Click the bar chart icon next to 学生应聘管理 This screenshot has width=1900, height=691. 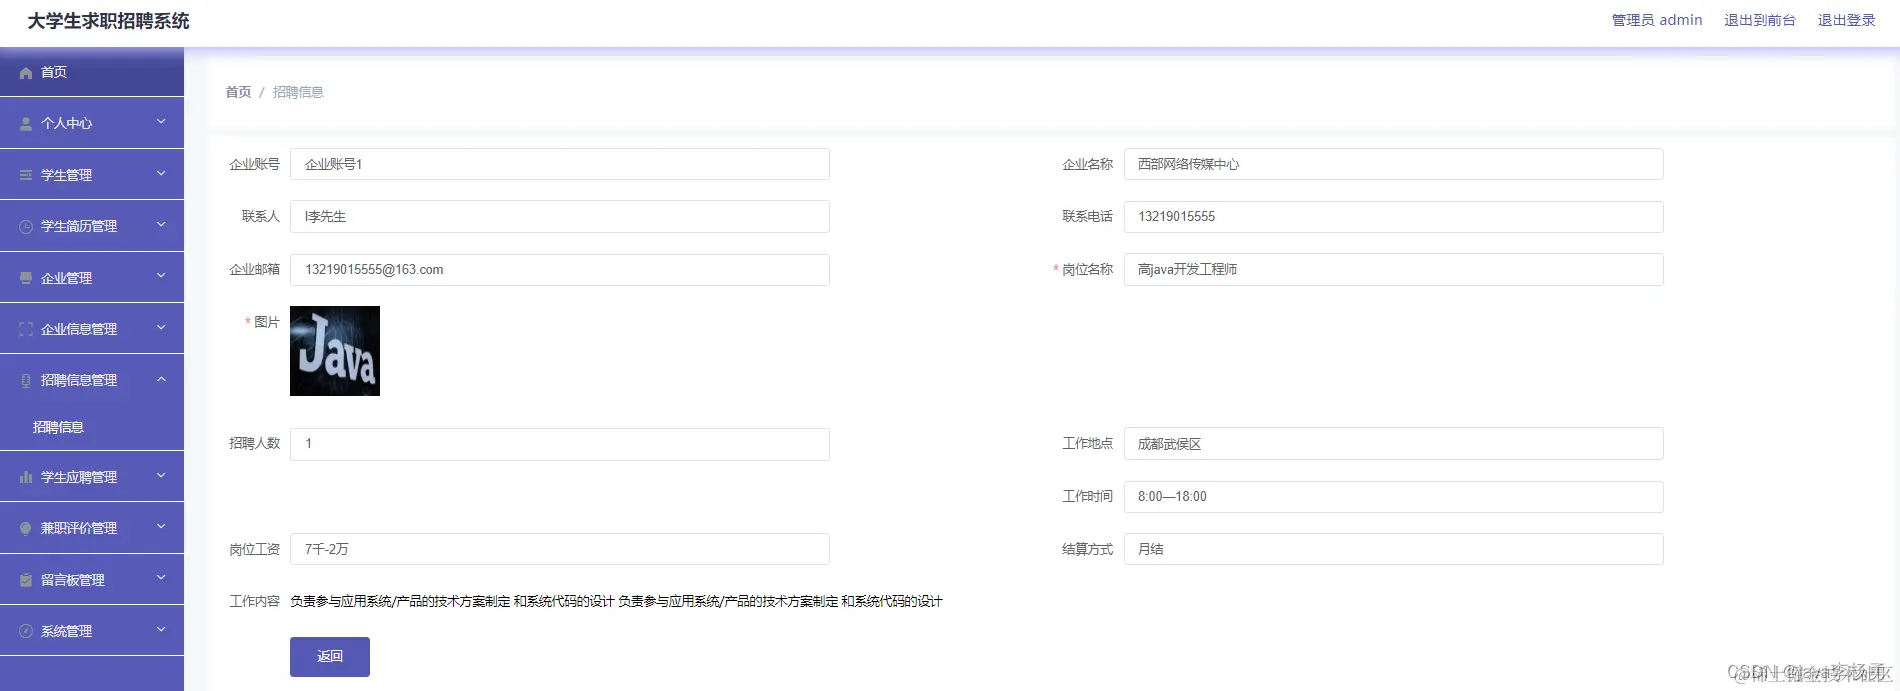point(26,478)
